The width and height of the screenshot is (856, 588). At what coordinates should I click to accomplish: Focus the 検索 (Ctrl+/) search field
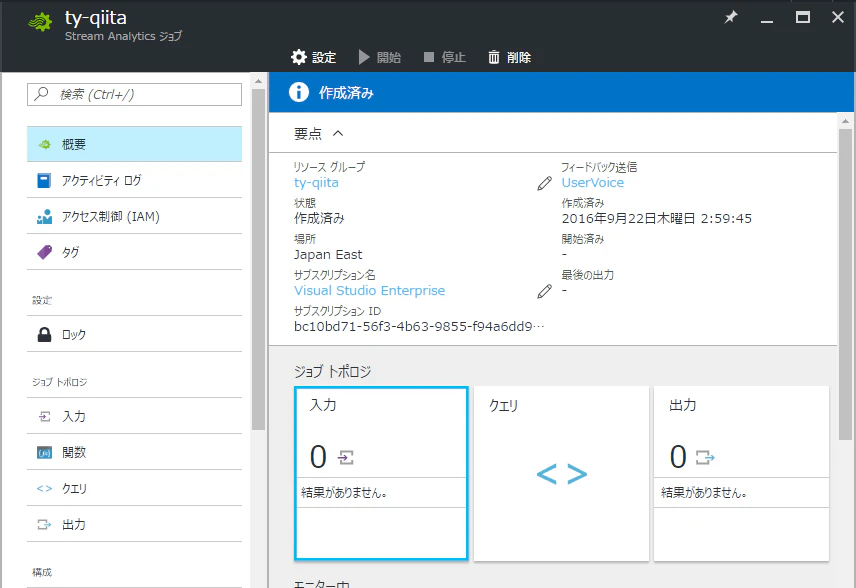(134, 94)
